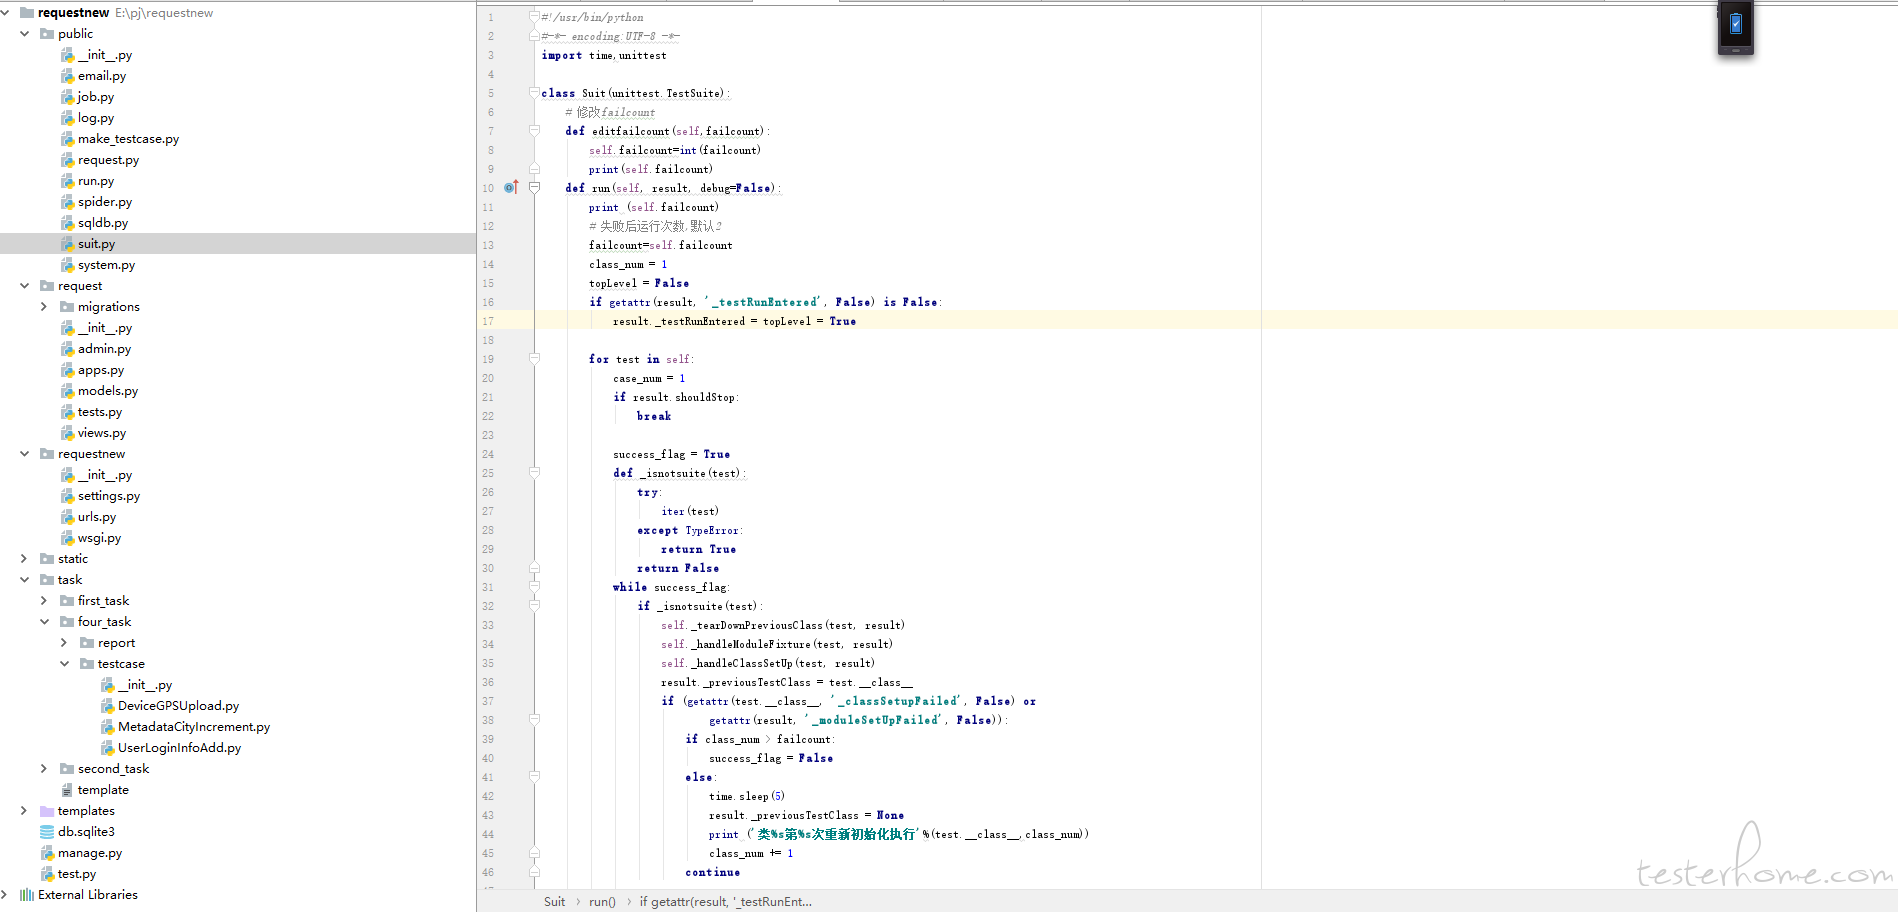Click the log.py file icon
Screen dimensions: 1898x912
point(67,118)
